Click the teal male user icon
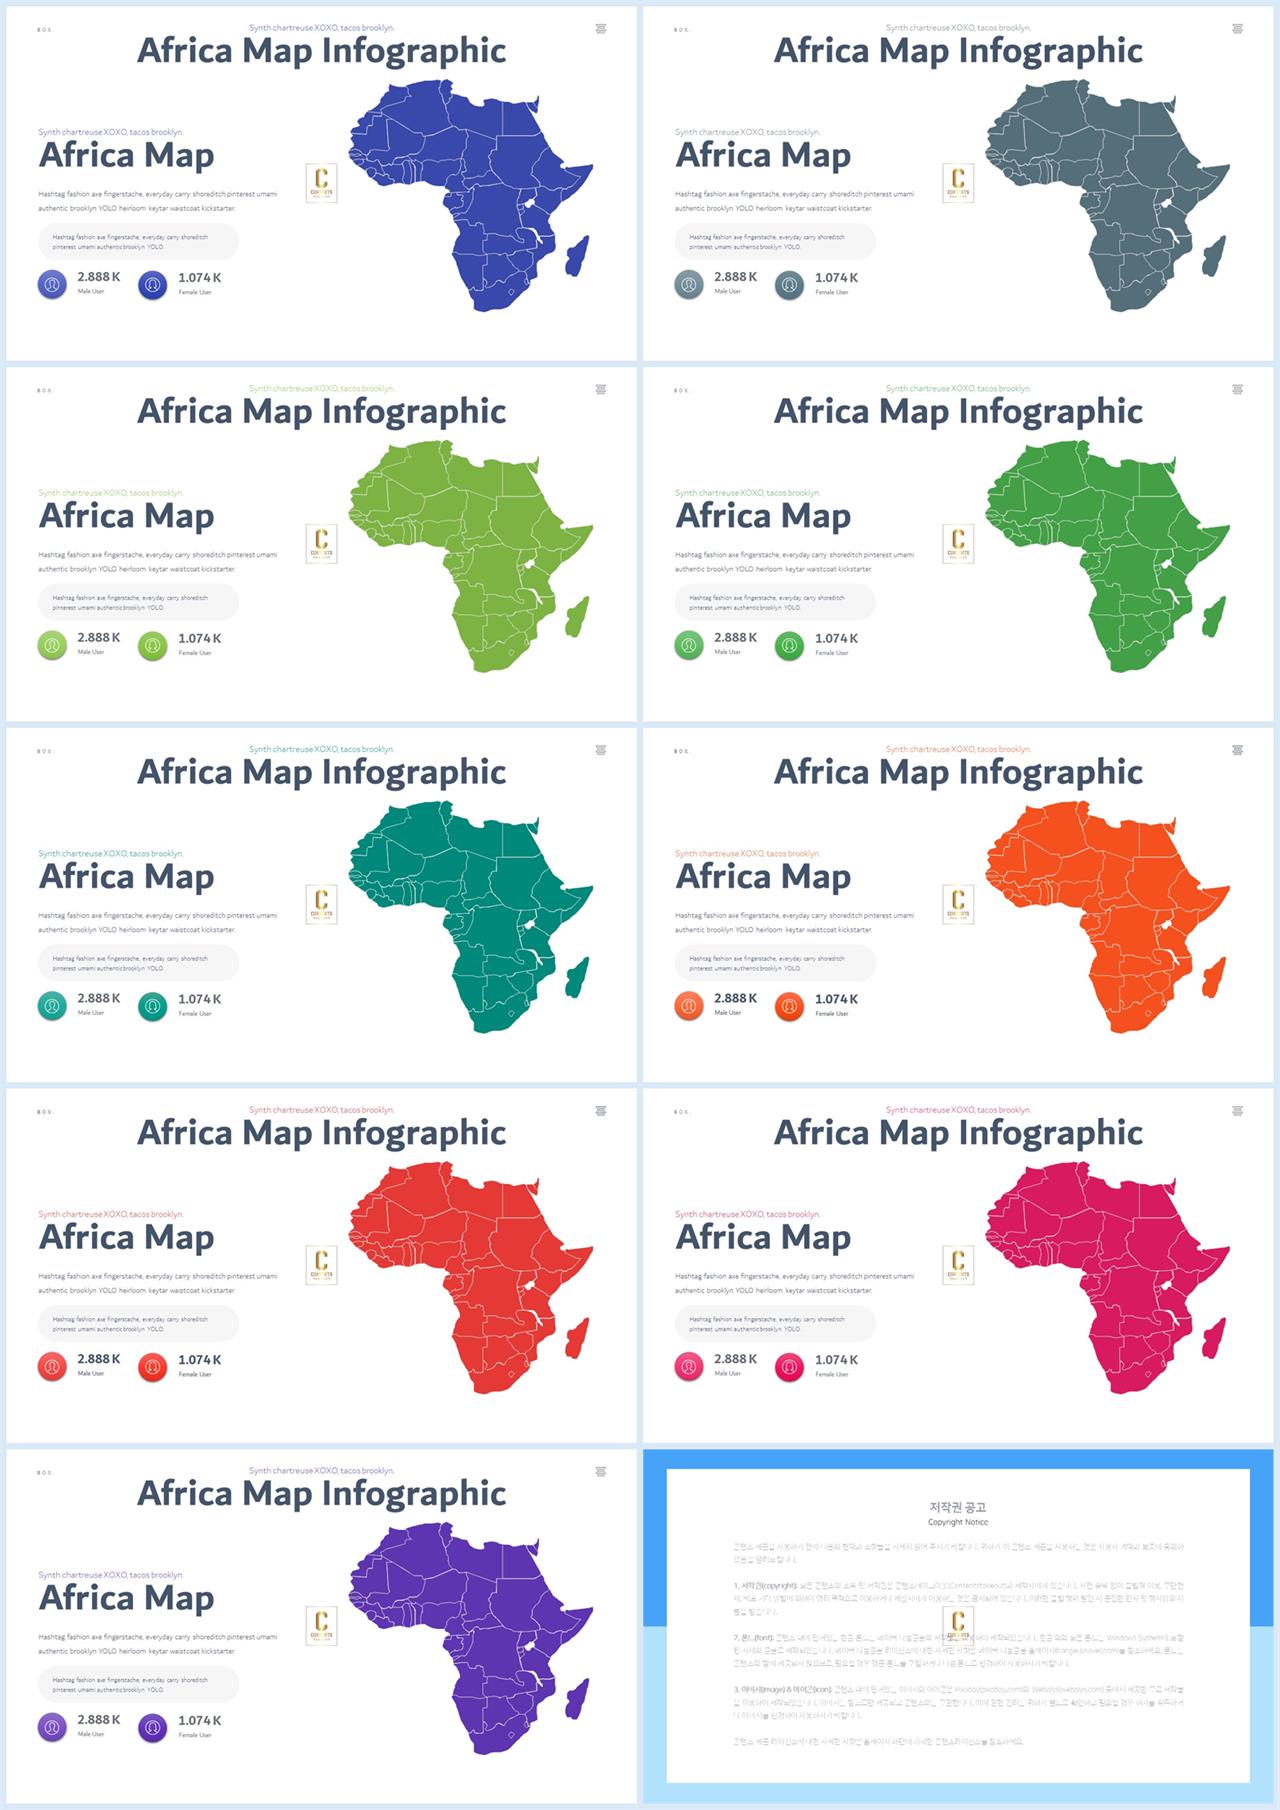 (x=52, y=1006)
